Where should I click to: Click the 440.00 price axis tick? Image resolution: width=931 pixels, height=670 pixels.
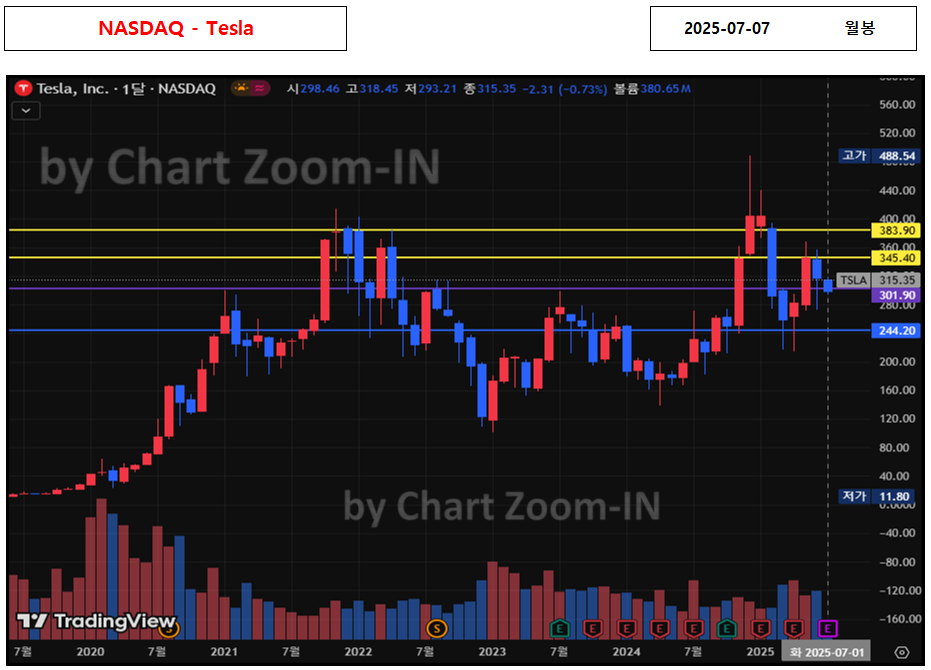tap(897, 191)
